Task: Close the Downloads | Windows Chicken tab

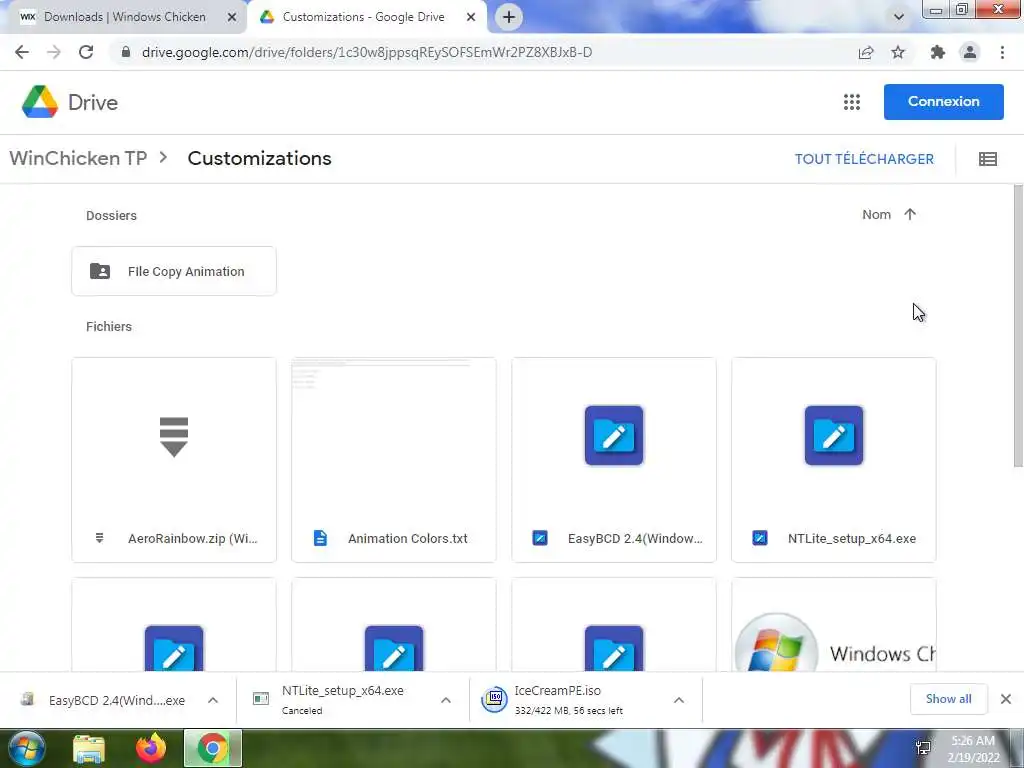Action: click(x=232, y=17)
